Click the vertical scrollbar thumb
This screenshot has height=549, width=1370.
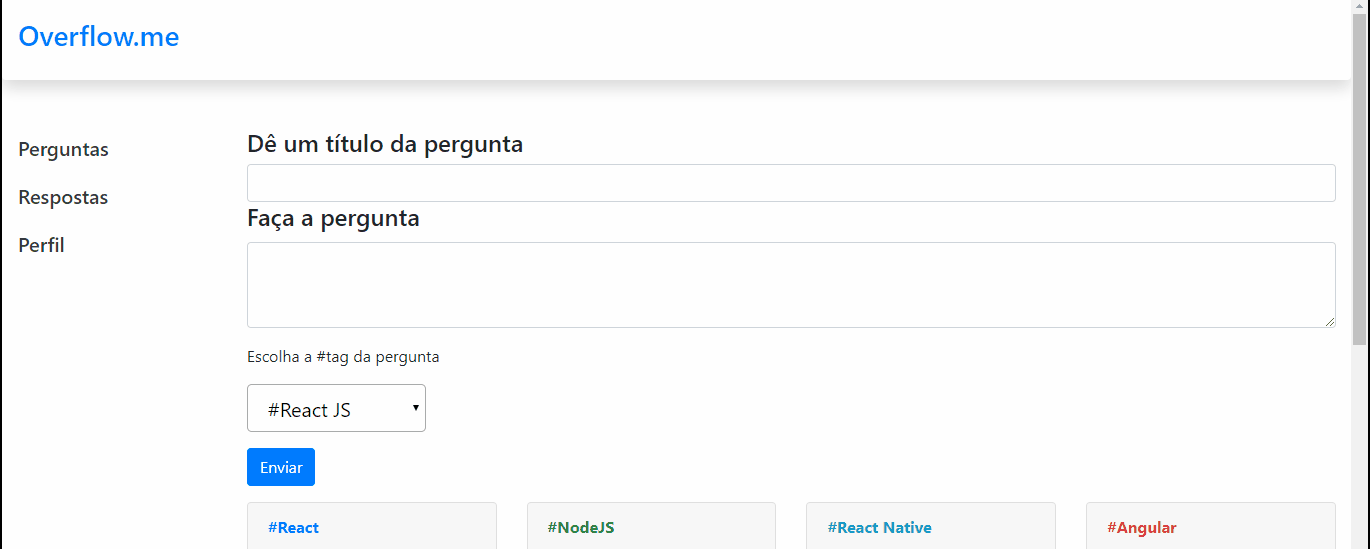(x=1360, y=180)
